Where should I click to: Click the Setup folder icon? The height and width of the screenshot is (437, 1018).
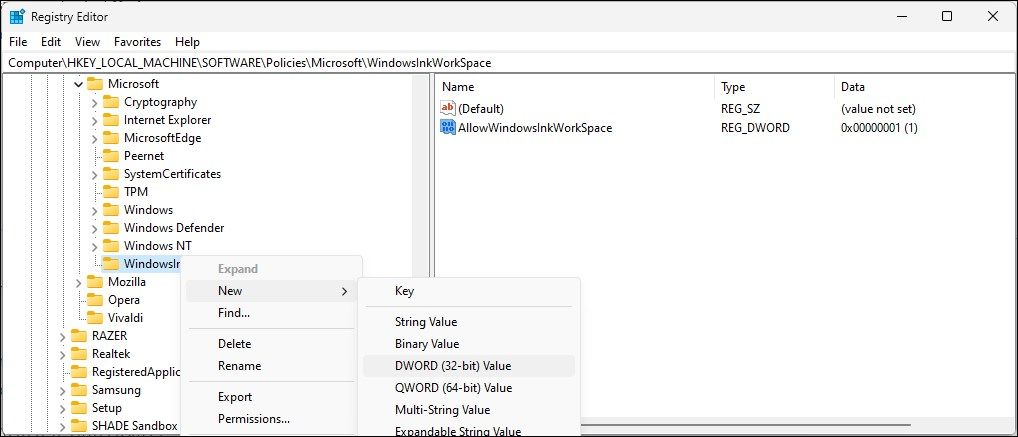(79, 408)
